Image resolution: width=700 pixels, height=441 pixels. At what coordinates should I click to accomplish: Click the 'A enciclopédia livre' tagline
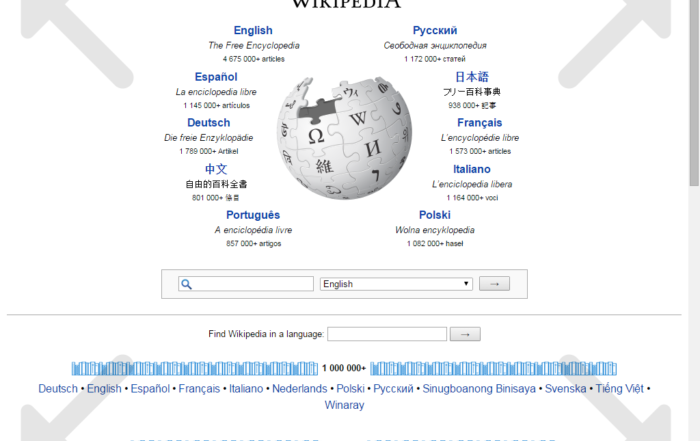click(x=253, y=230)
